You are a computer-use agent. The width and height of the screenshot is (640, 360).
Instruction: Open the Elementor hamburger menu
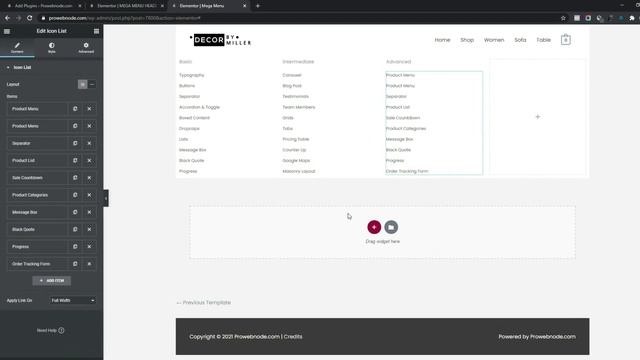coord(7,31)
